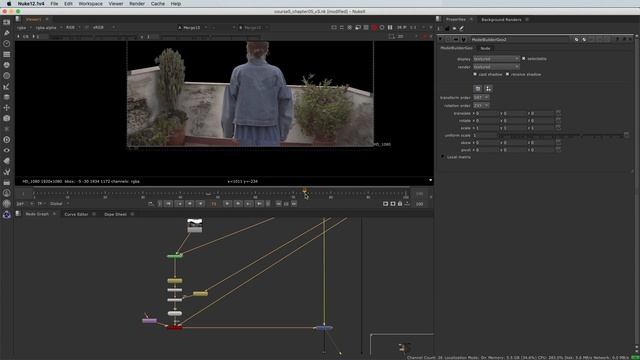Click the translate x input field
640x360 pixels.
point(487,113)
